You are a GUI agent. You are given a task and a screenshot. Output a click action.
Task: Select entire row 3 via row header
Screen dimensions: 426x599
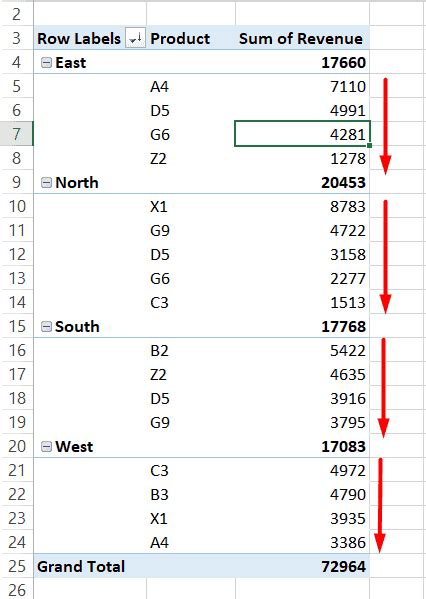pos(16,38)
